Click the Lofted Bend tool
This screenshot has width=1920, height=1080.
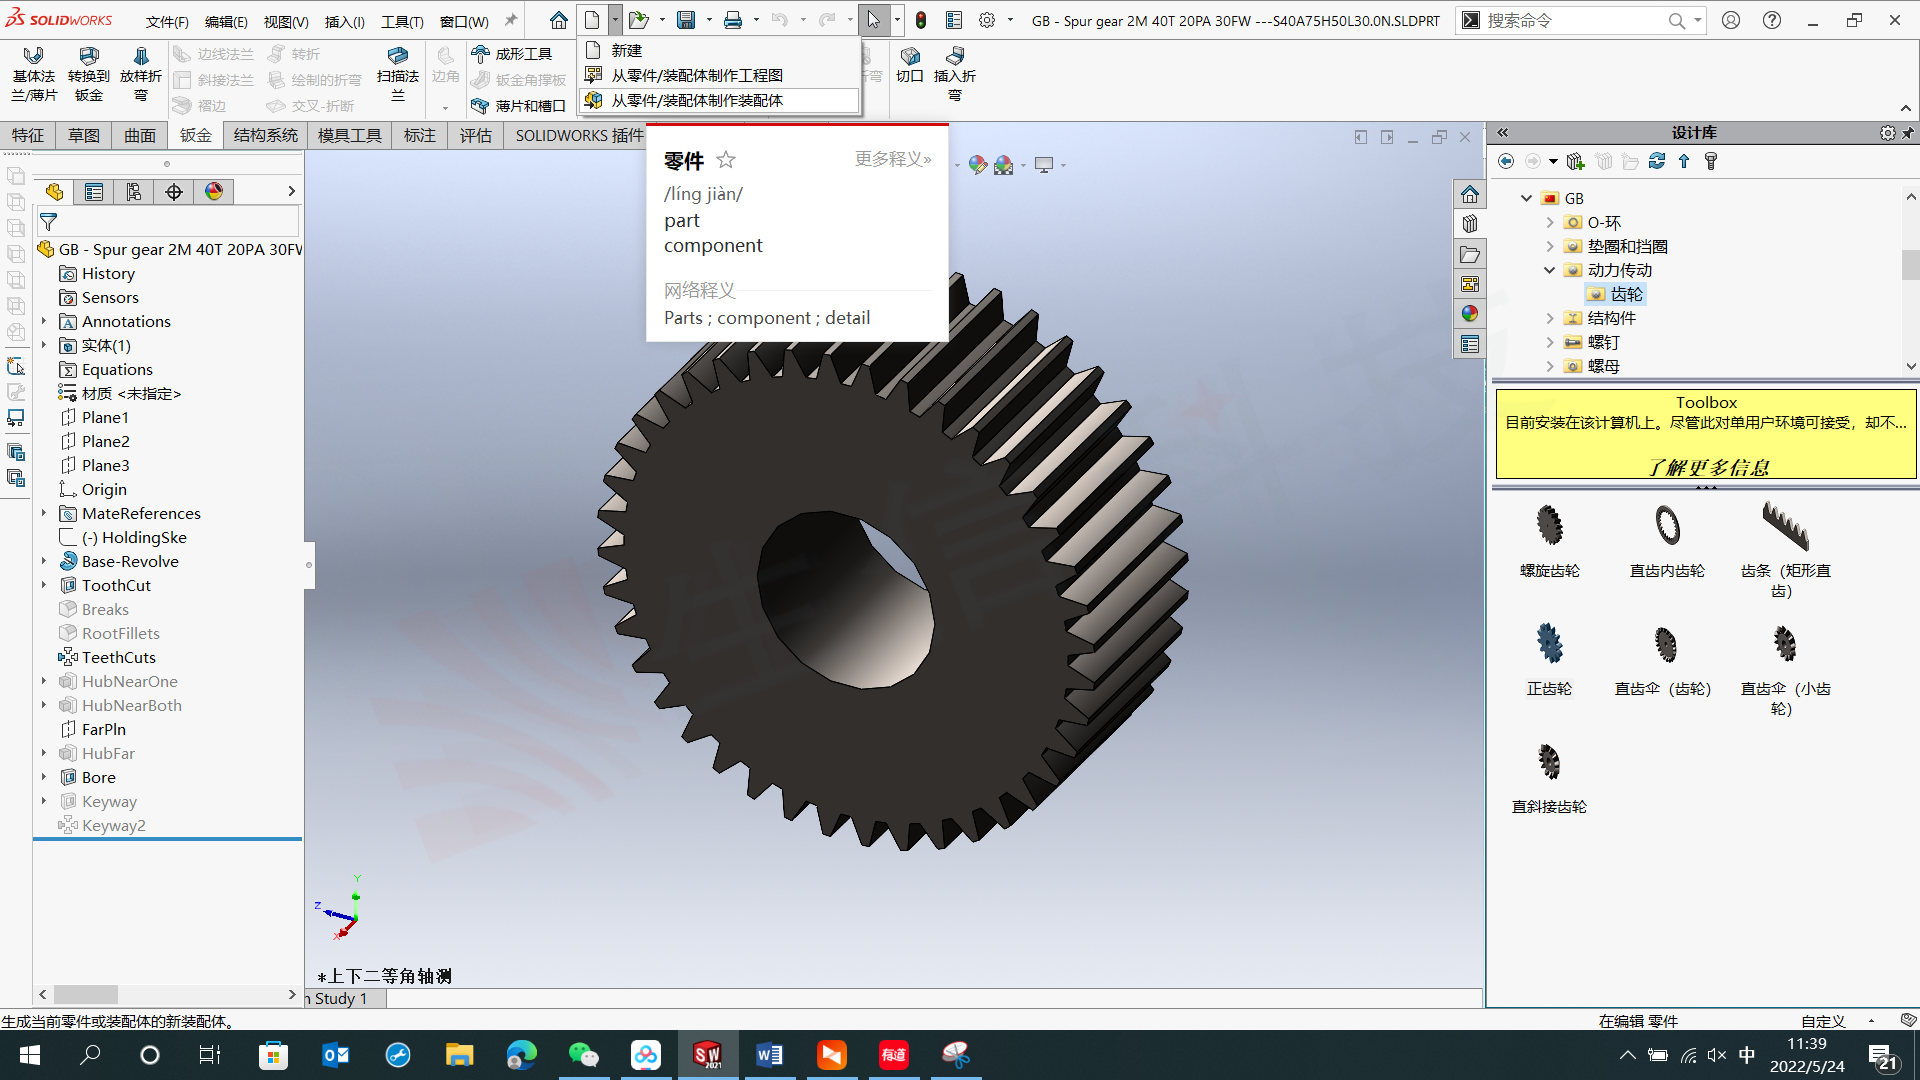[x=140, y=74]
